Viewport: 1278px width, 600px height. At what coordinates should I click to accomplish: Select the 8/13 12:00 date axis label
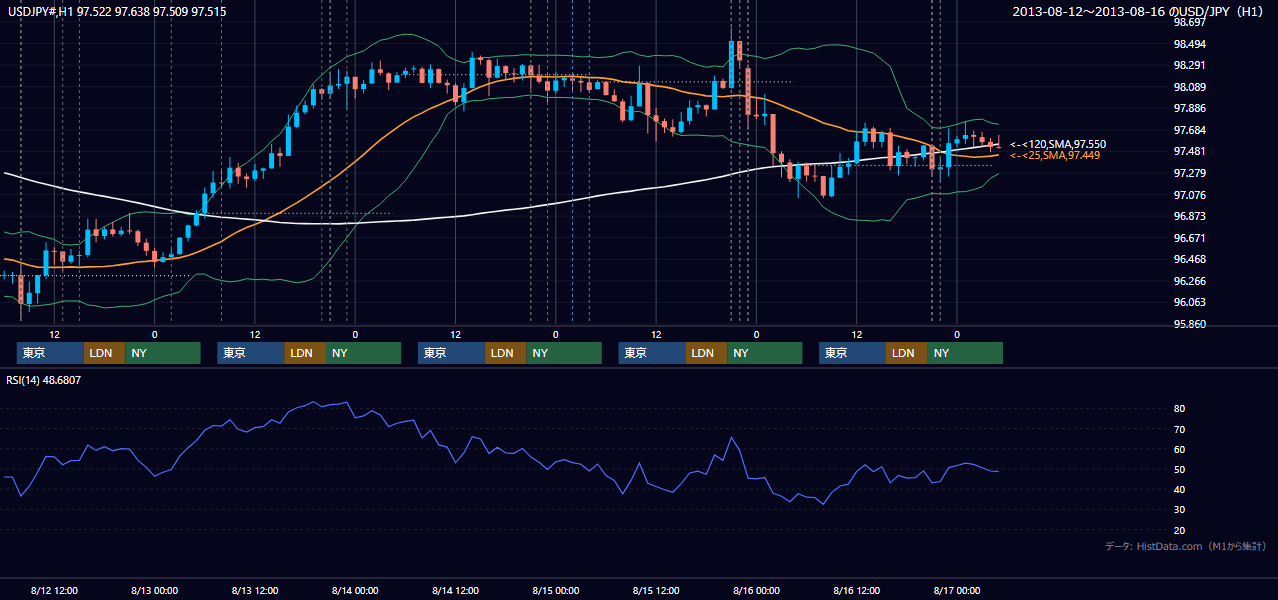[x=255, y=590]
